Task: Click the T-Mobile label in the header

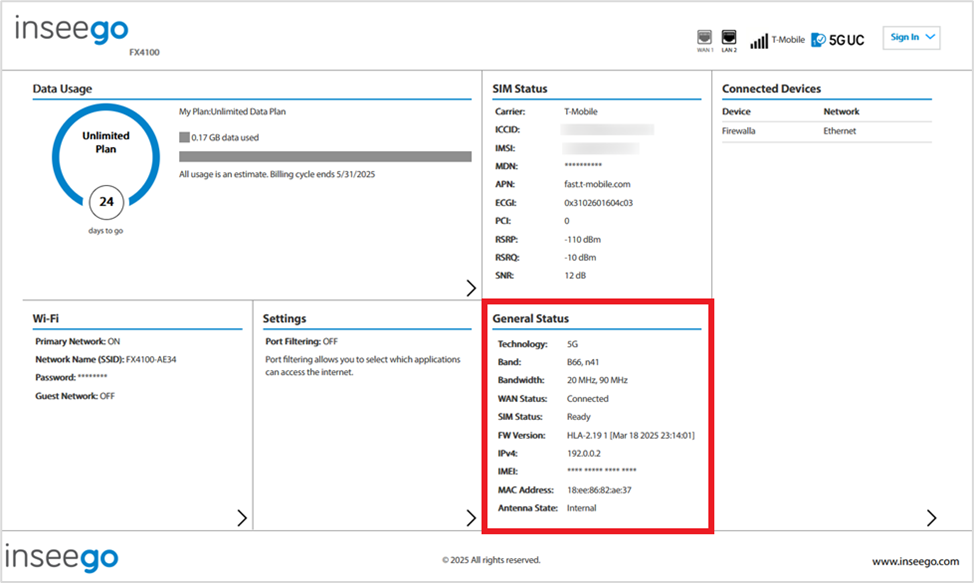Action: click(788, 40)
